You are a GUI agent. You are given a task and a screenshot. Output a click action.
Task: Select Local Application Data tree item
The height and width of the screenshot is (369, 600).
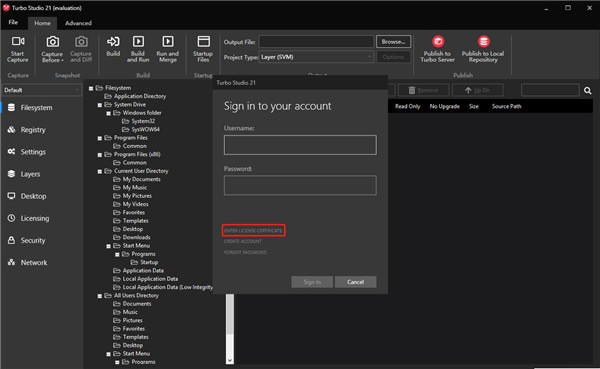[x=150, y=279]
